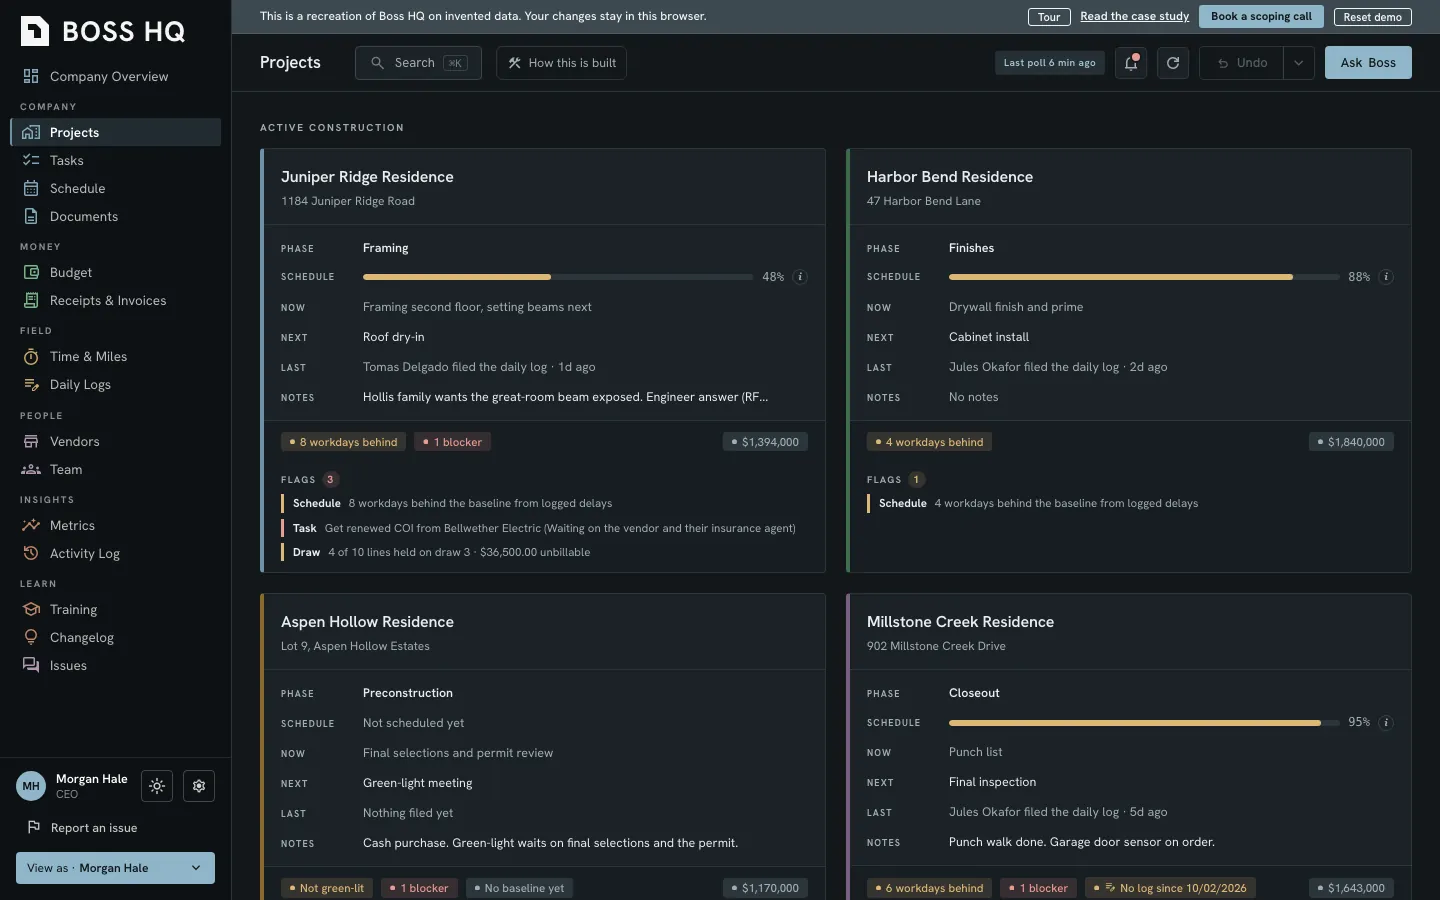Click the Harbor Bend 88% schedule progress bar
Viewport: 1440px width, 900px height.
(1144, 277)
